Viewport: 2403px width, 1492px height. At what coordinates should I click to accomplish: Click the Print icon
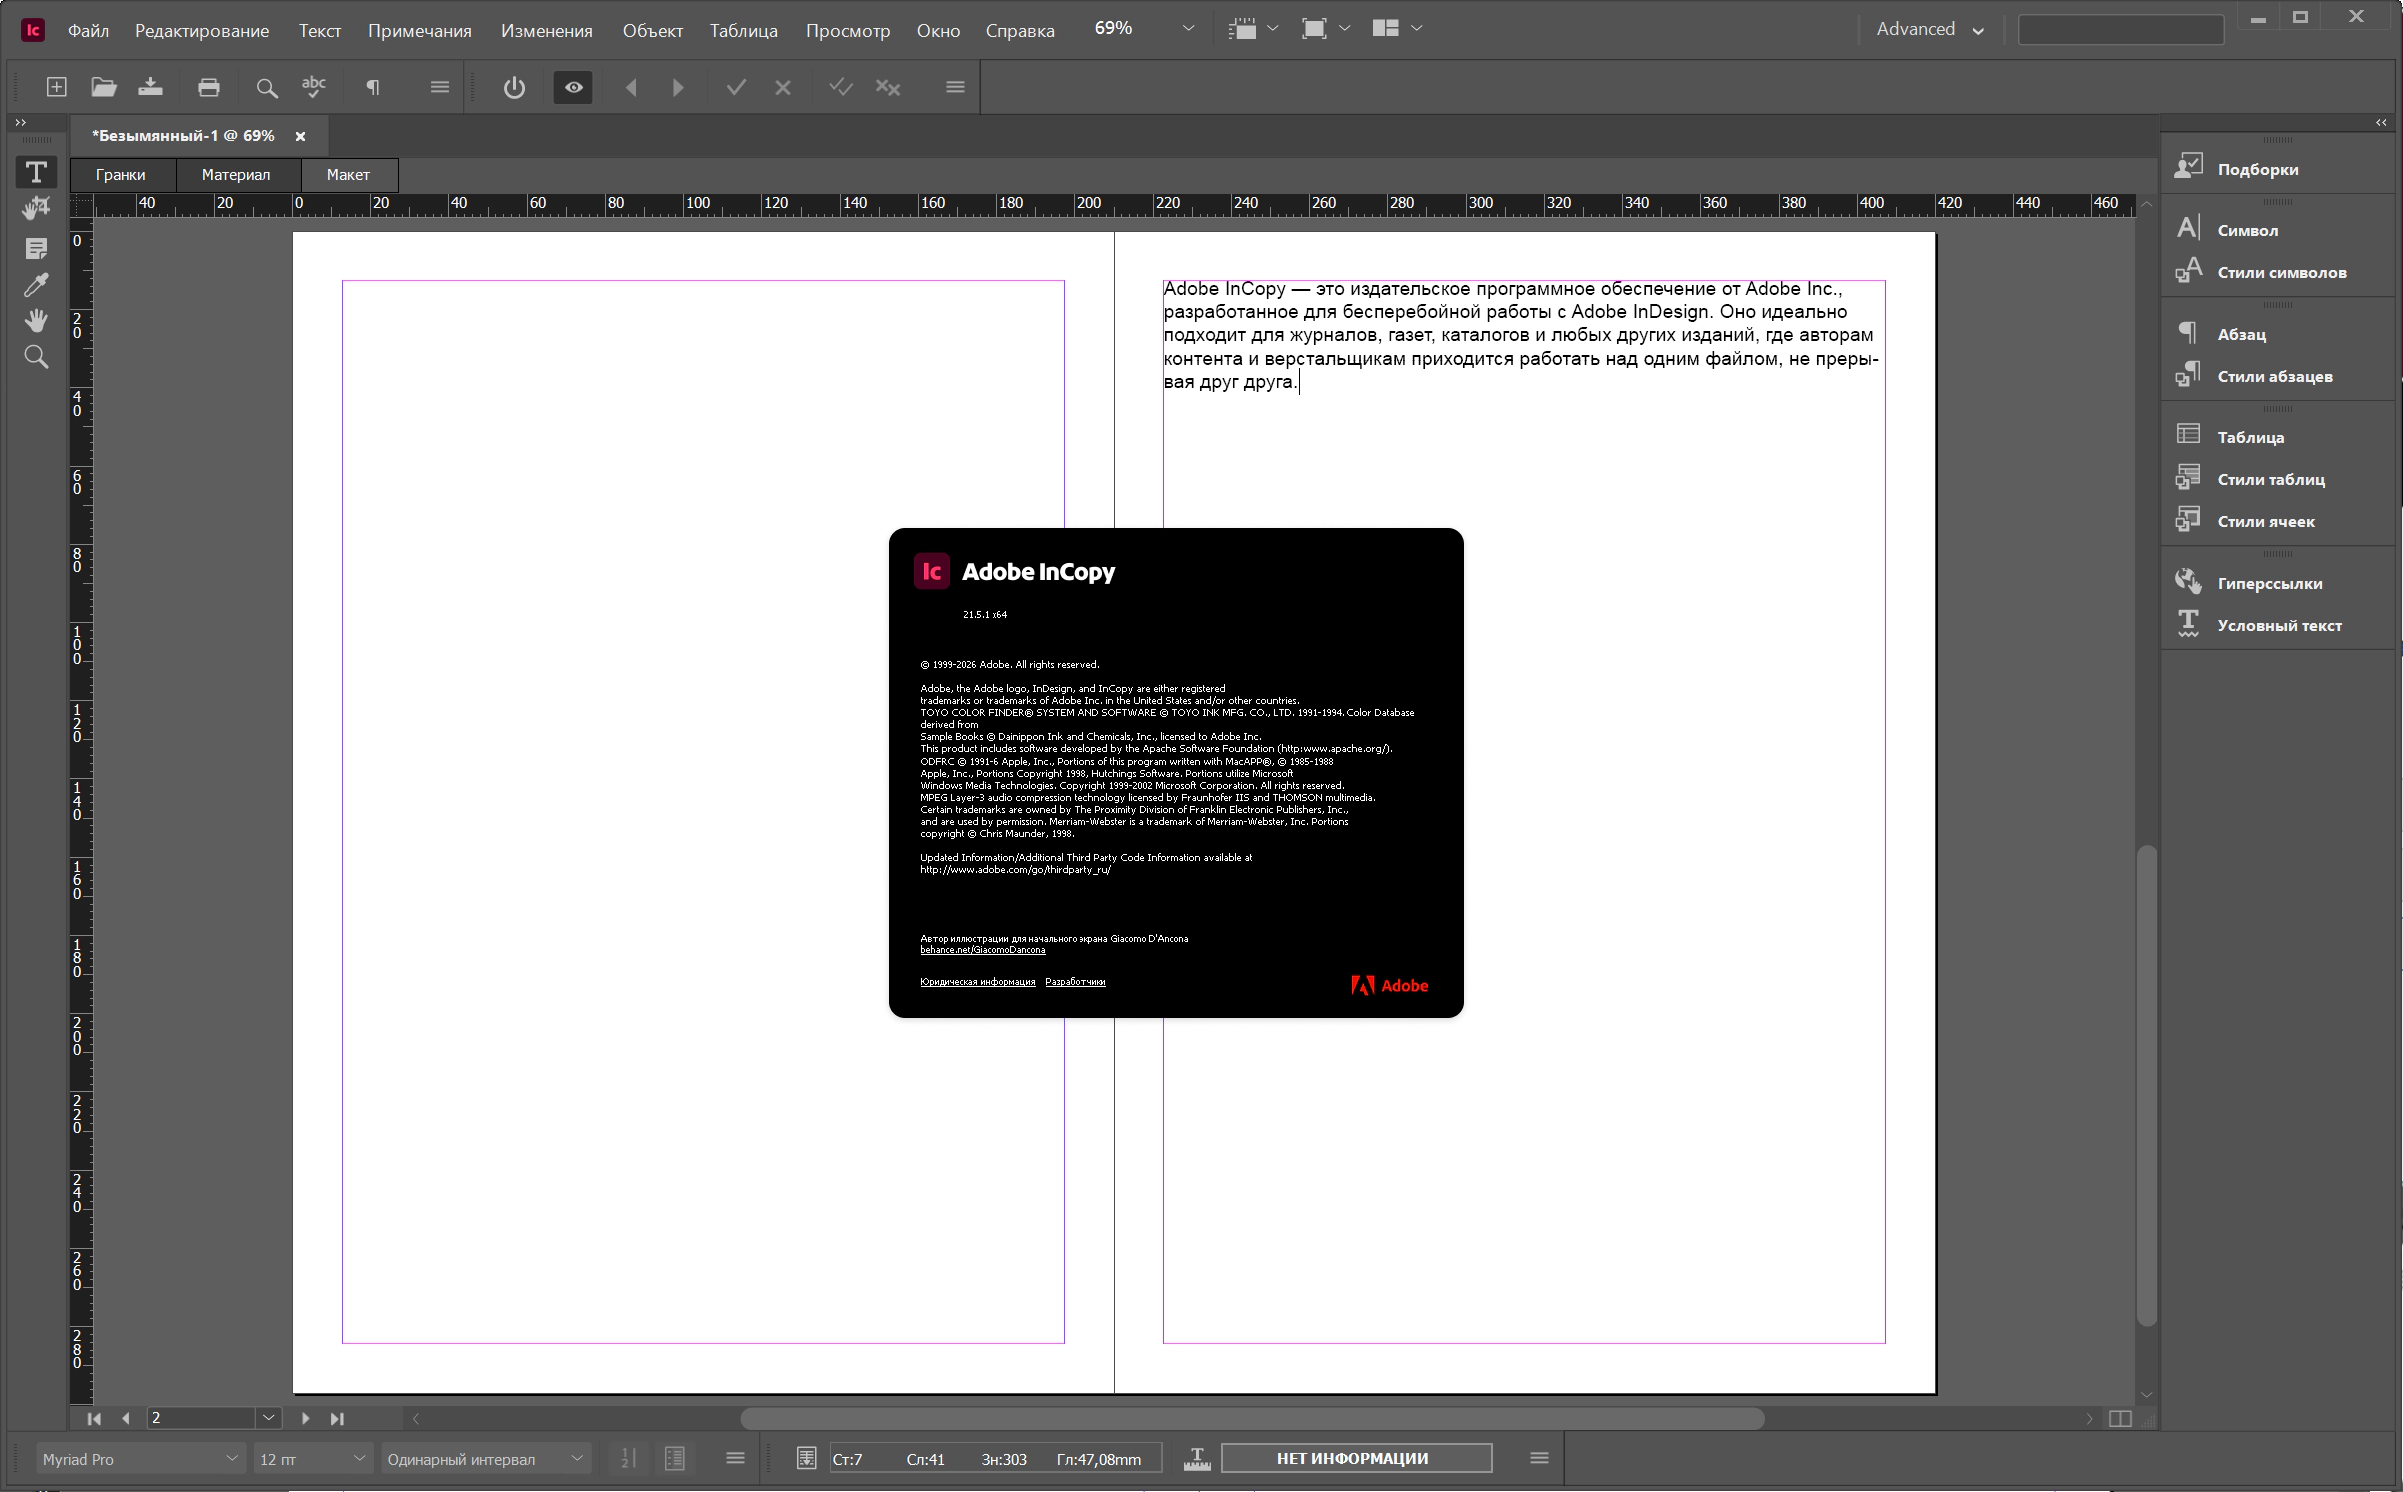[209, 88]
